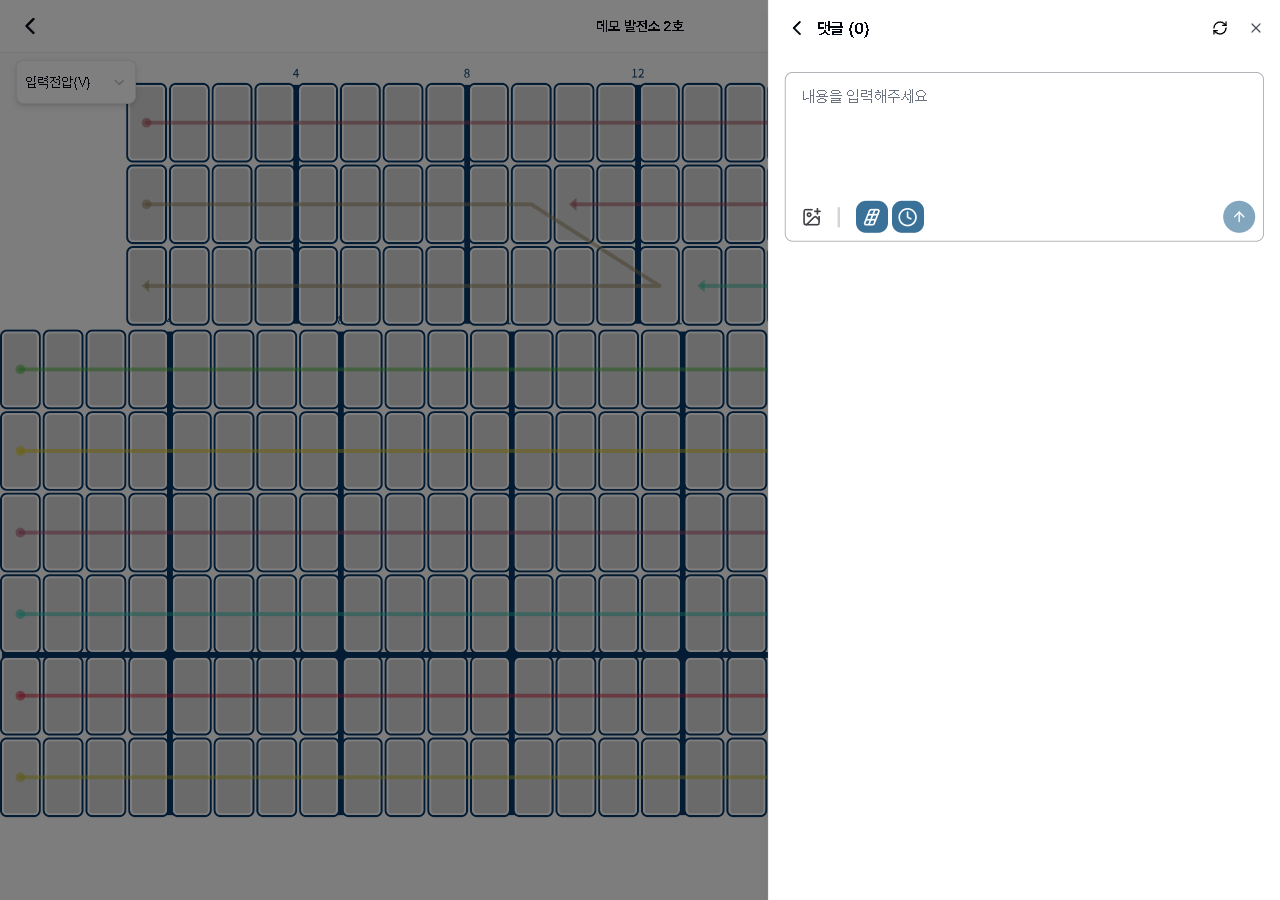This screenshot has width=1280, height=900.
Task: Select the teal string start dot at left edge
Action: [20, 614]
